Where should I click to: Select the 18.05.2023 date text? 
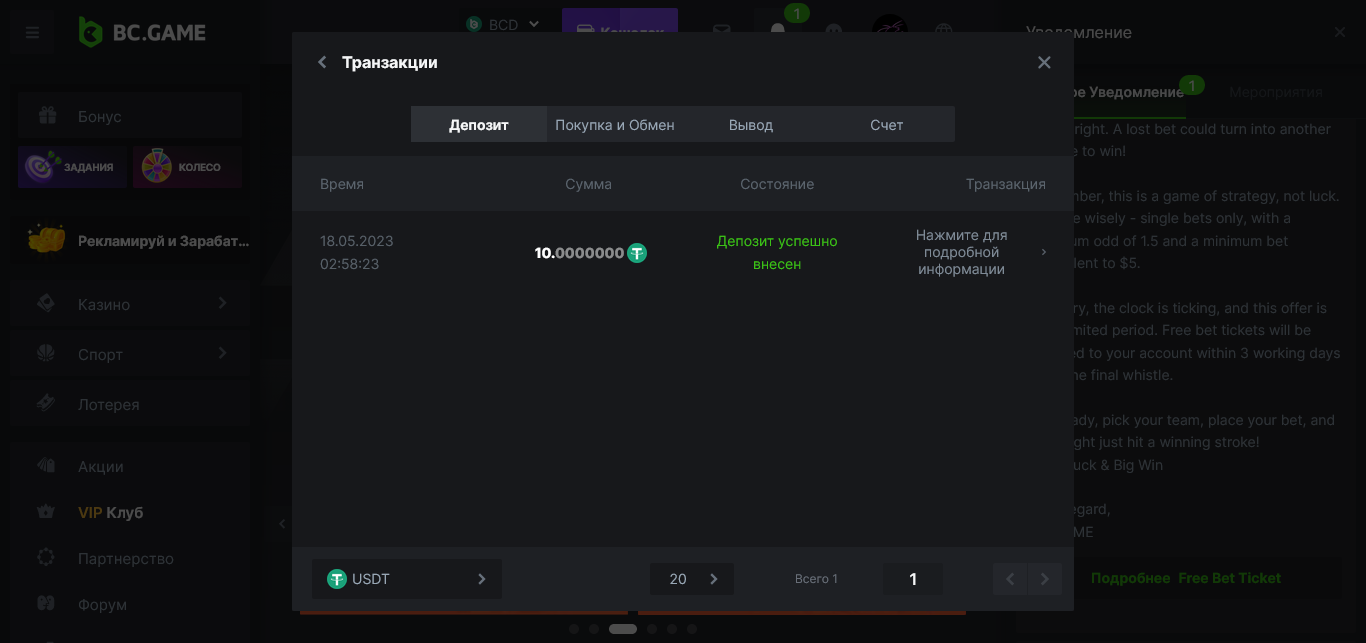click(357, 241)
